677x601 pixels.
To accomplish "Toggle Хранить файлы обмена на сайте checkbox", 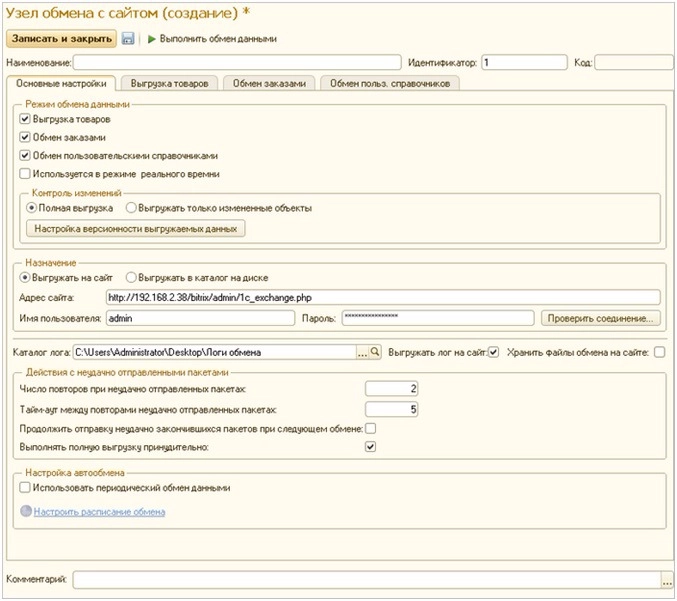I will 659,352.
